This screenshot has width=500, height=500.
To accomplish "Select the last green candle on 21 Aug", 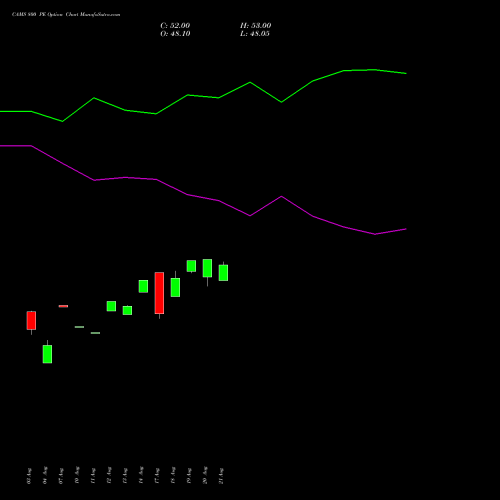I will (x=223, y=273).
